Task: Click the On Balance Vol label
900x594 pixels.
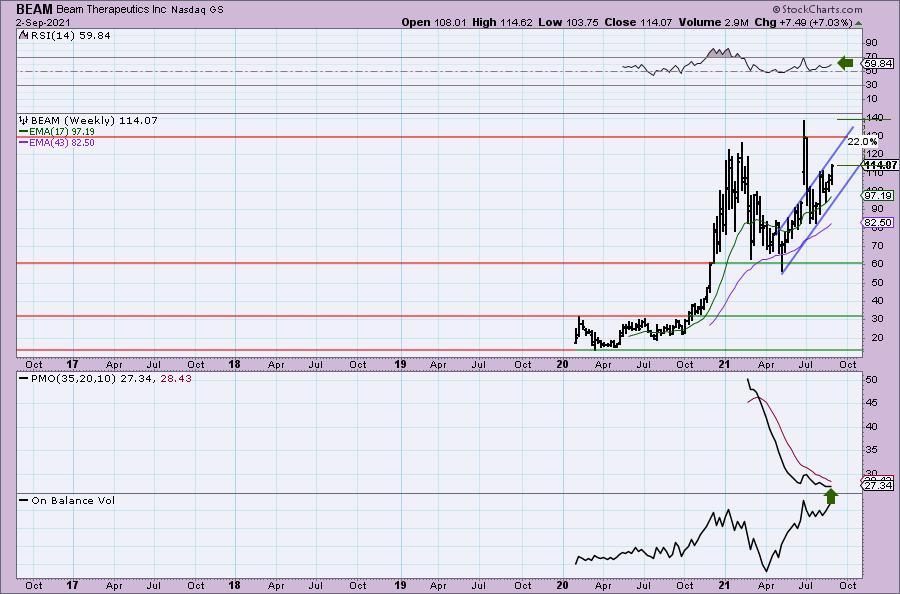Action: click(73, 500)
